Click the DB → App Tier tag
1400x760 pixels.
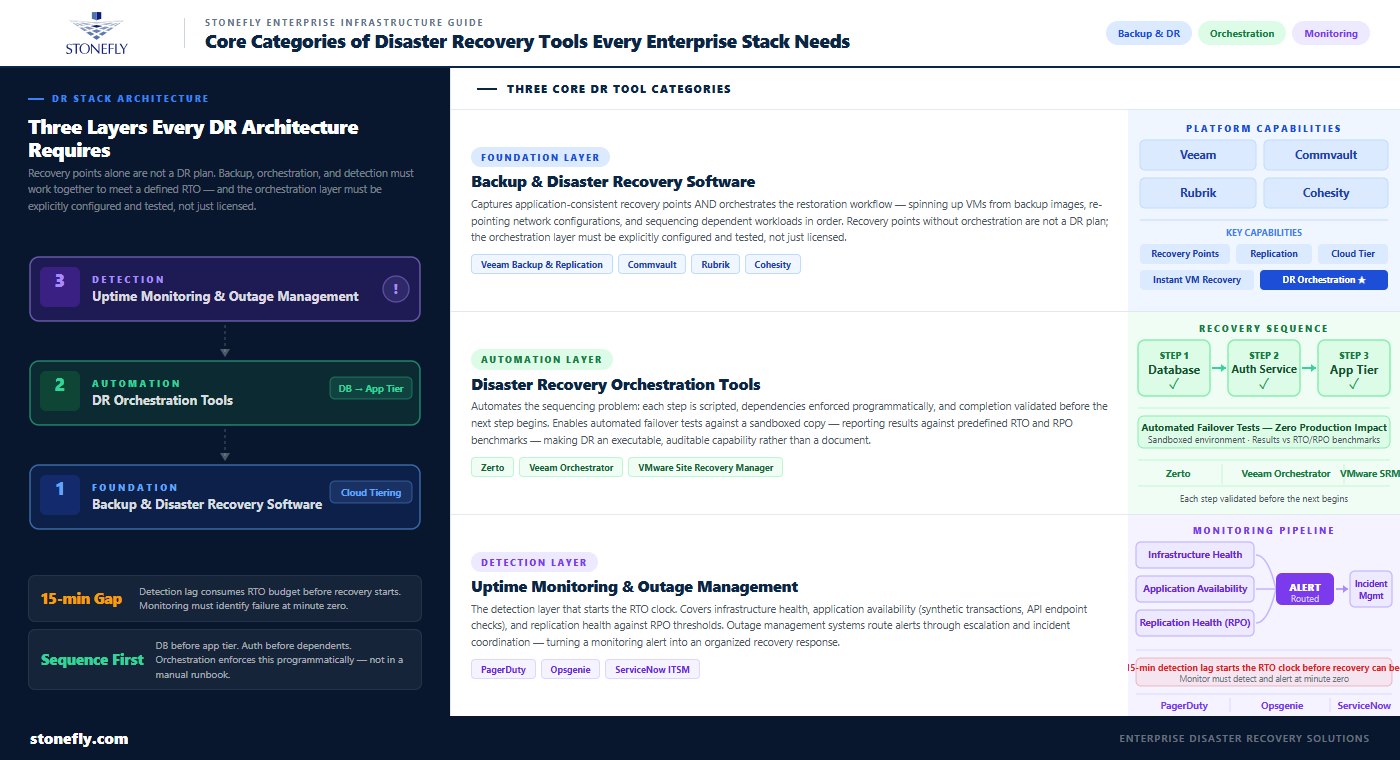click(371, 389)
